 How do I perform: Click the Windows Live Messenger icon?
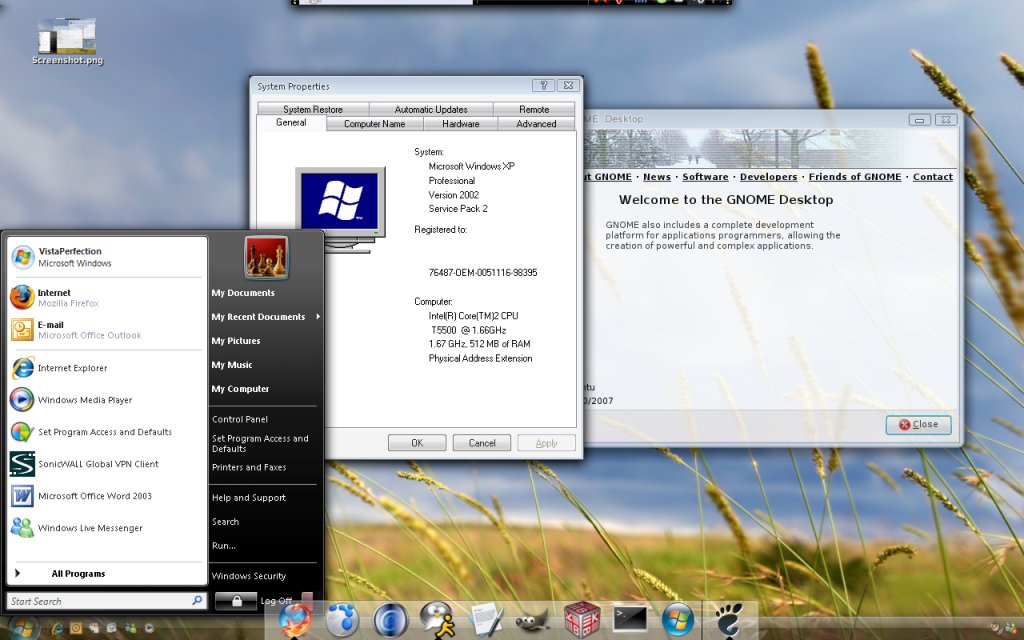pos(22,528)
